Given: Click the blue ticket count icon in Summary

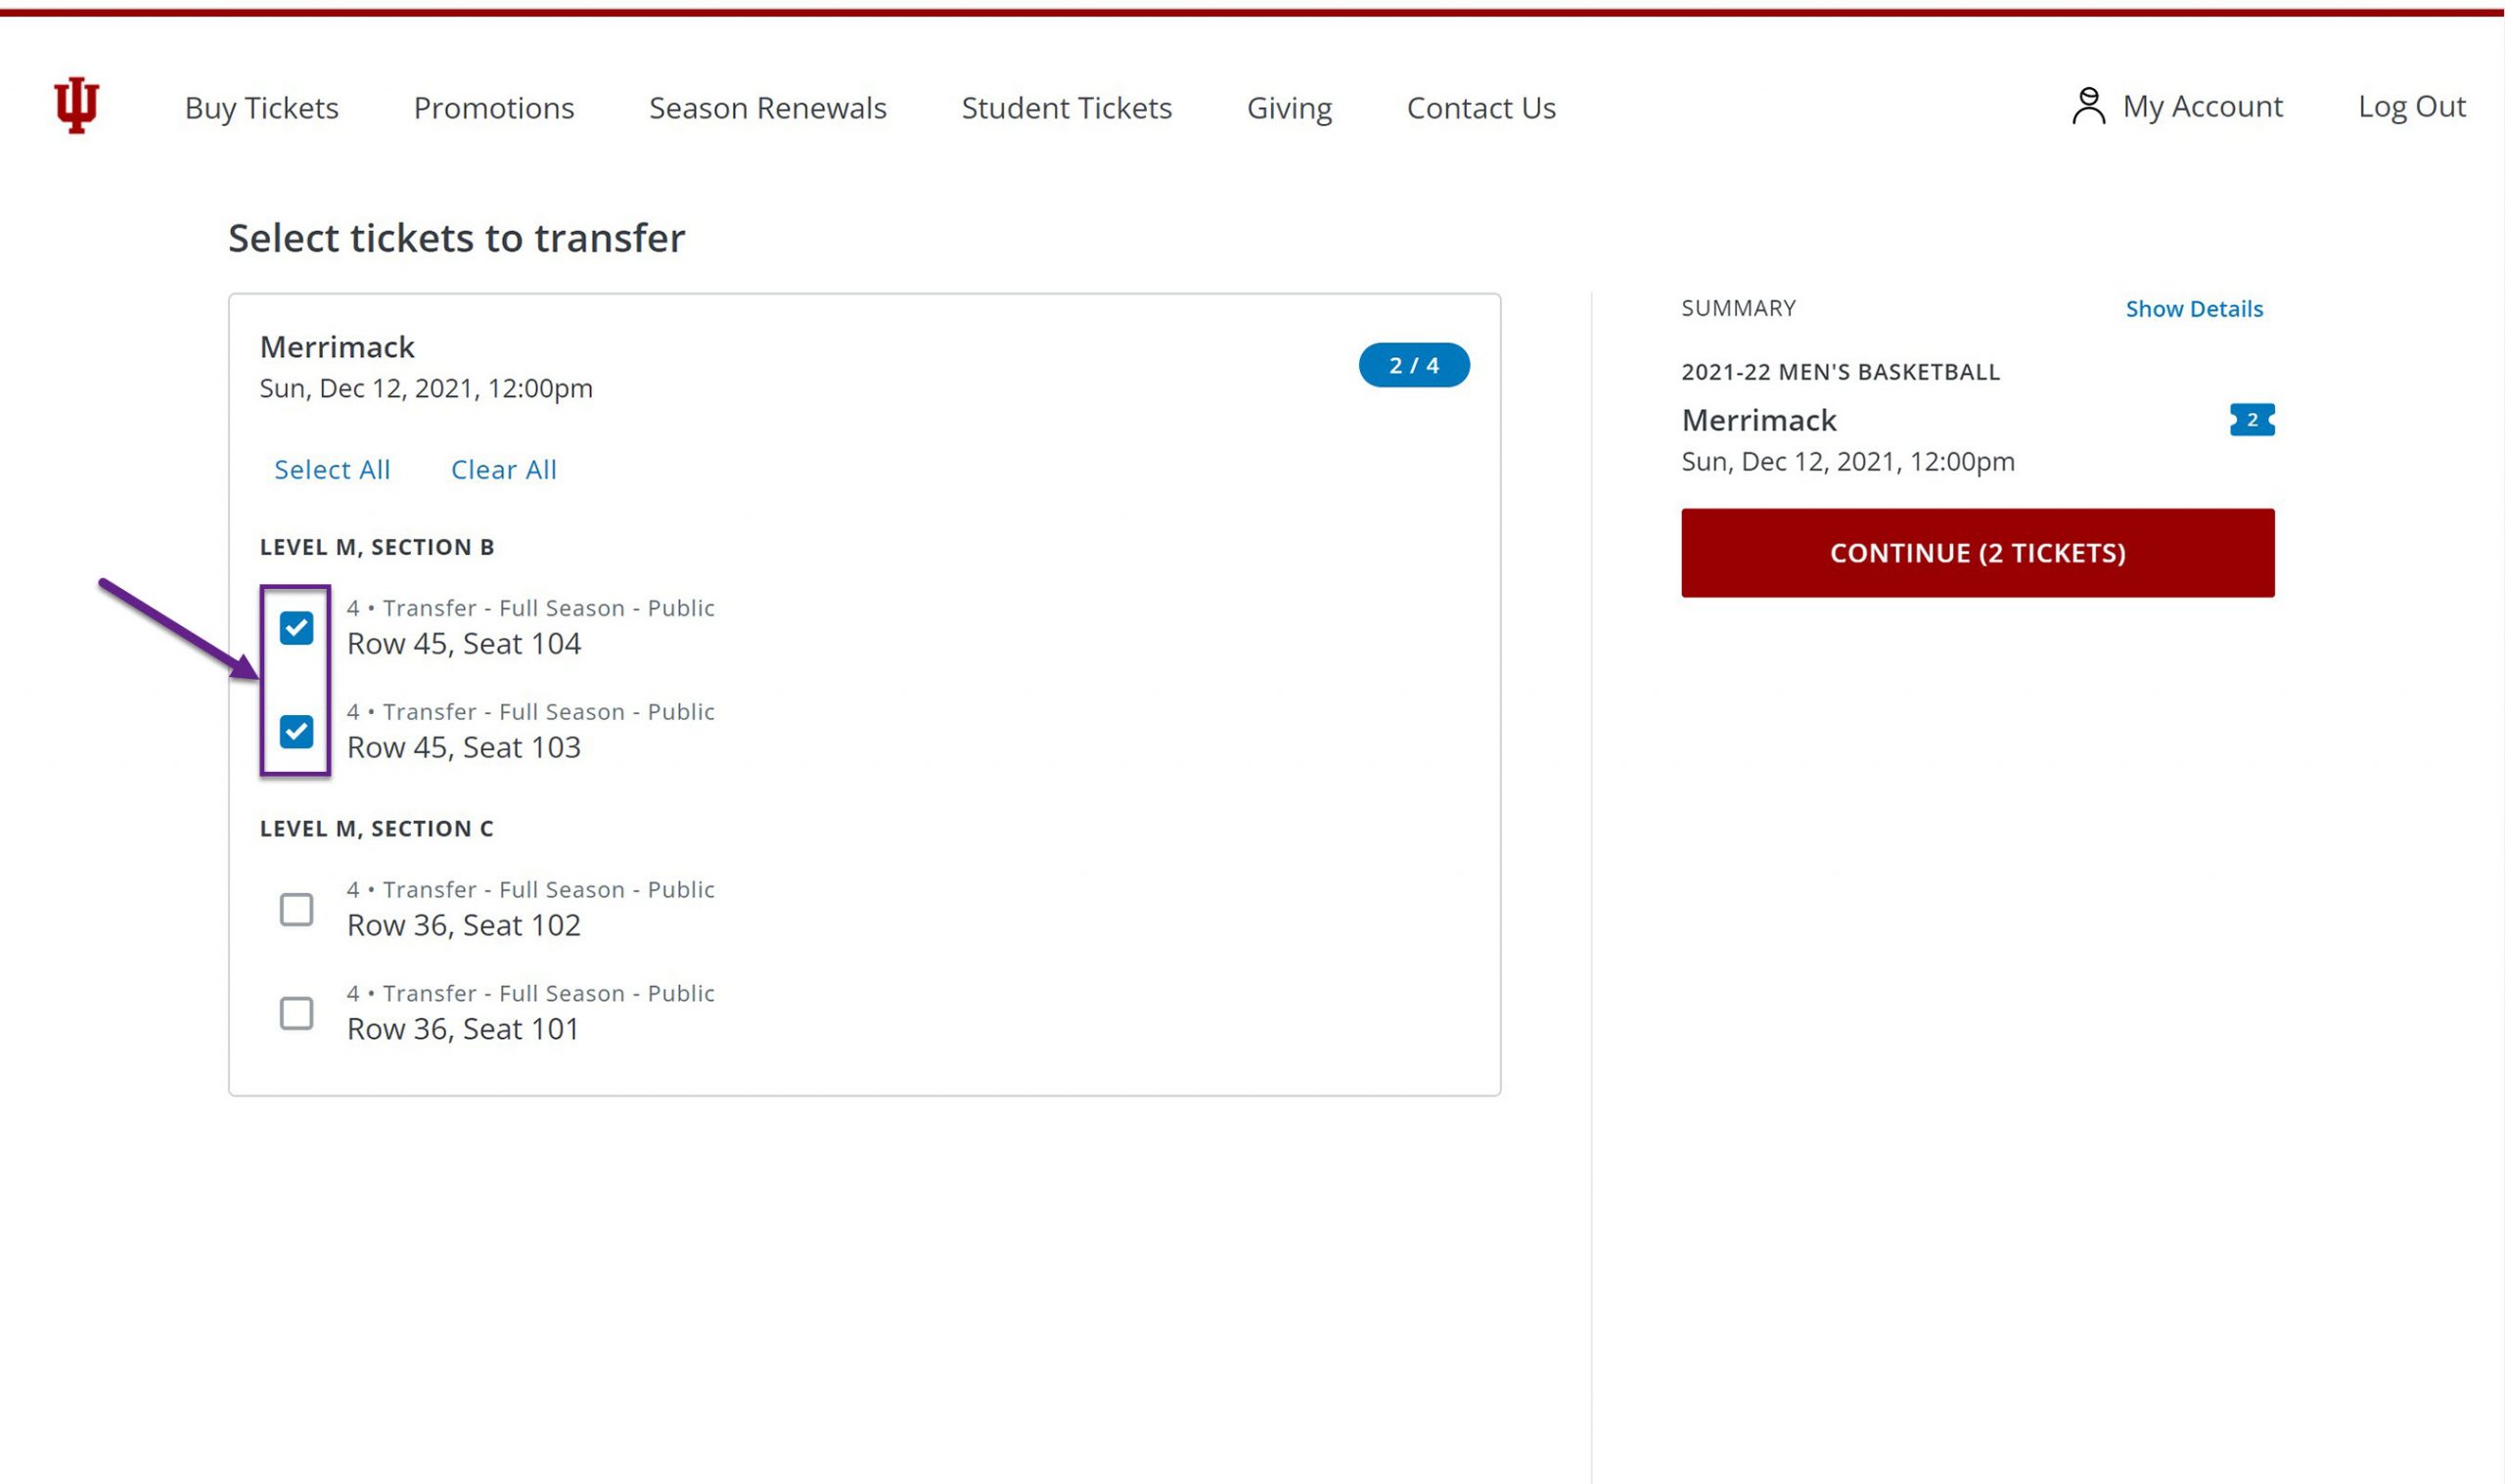Looking at the screenshot, I should 2251,420.
